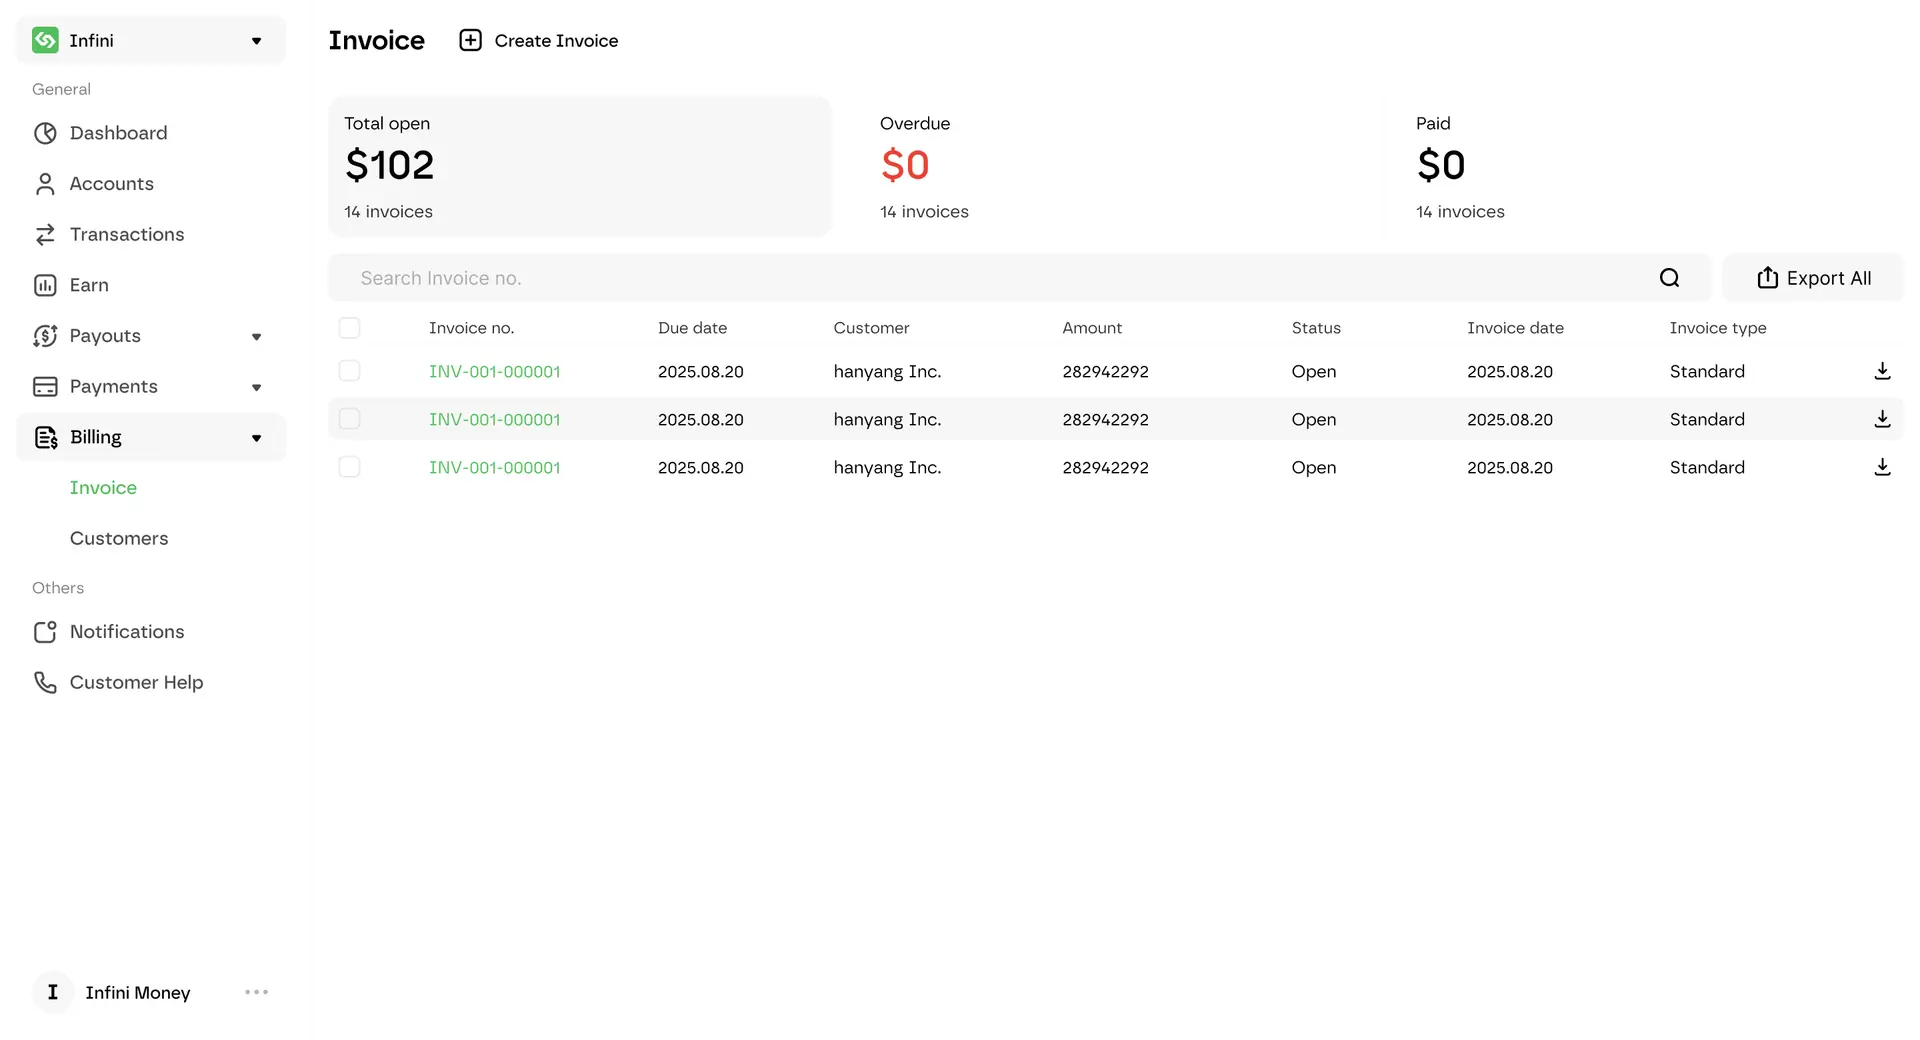The height and width of the screenshot is (1040, 1920).
Task: Go to Accounts in sidebar
Action: (x=111, y=184)
